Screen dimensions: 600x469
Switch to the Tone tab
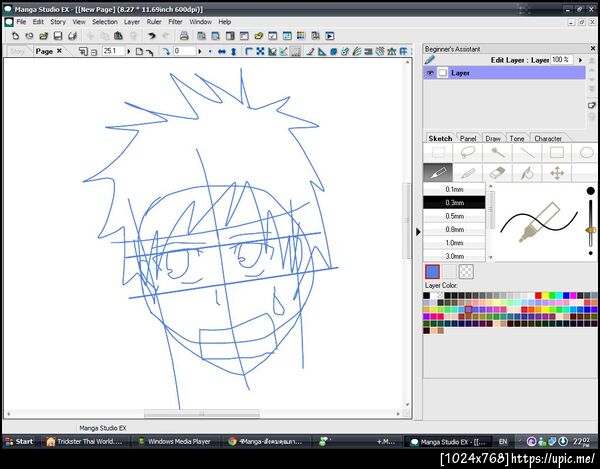tap(517, 138)
